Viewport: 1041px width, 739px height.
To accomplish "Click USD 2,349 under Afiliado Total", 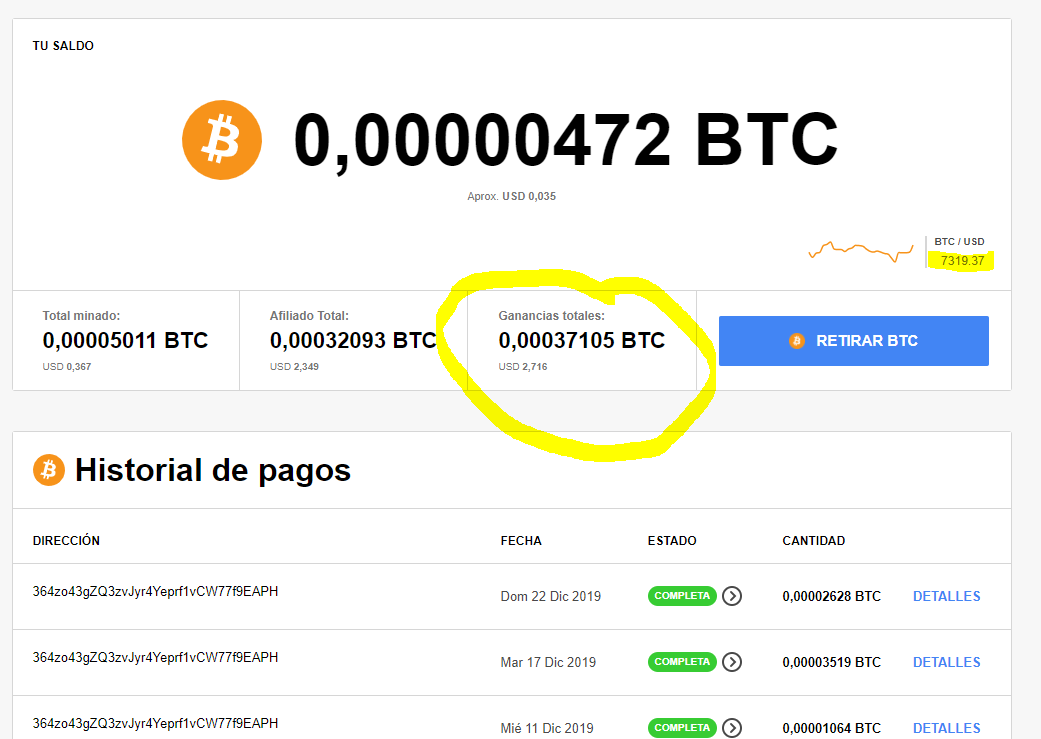I will [x=294, y=367].
